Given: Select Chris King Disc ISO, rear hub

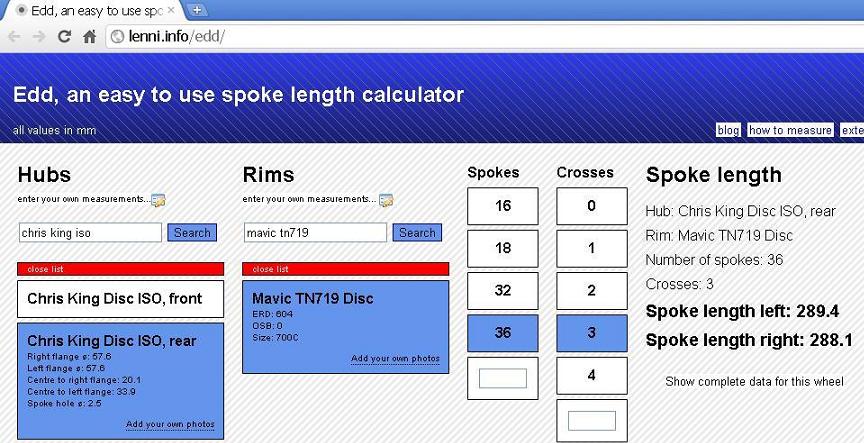Looking at the screenshot, I should point(121,381).
